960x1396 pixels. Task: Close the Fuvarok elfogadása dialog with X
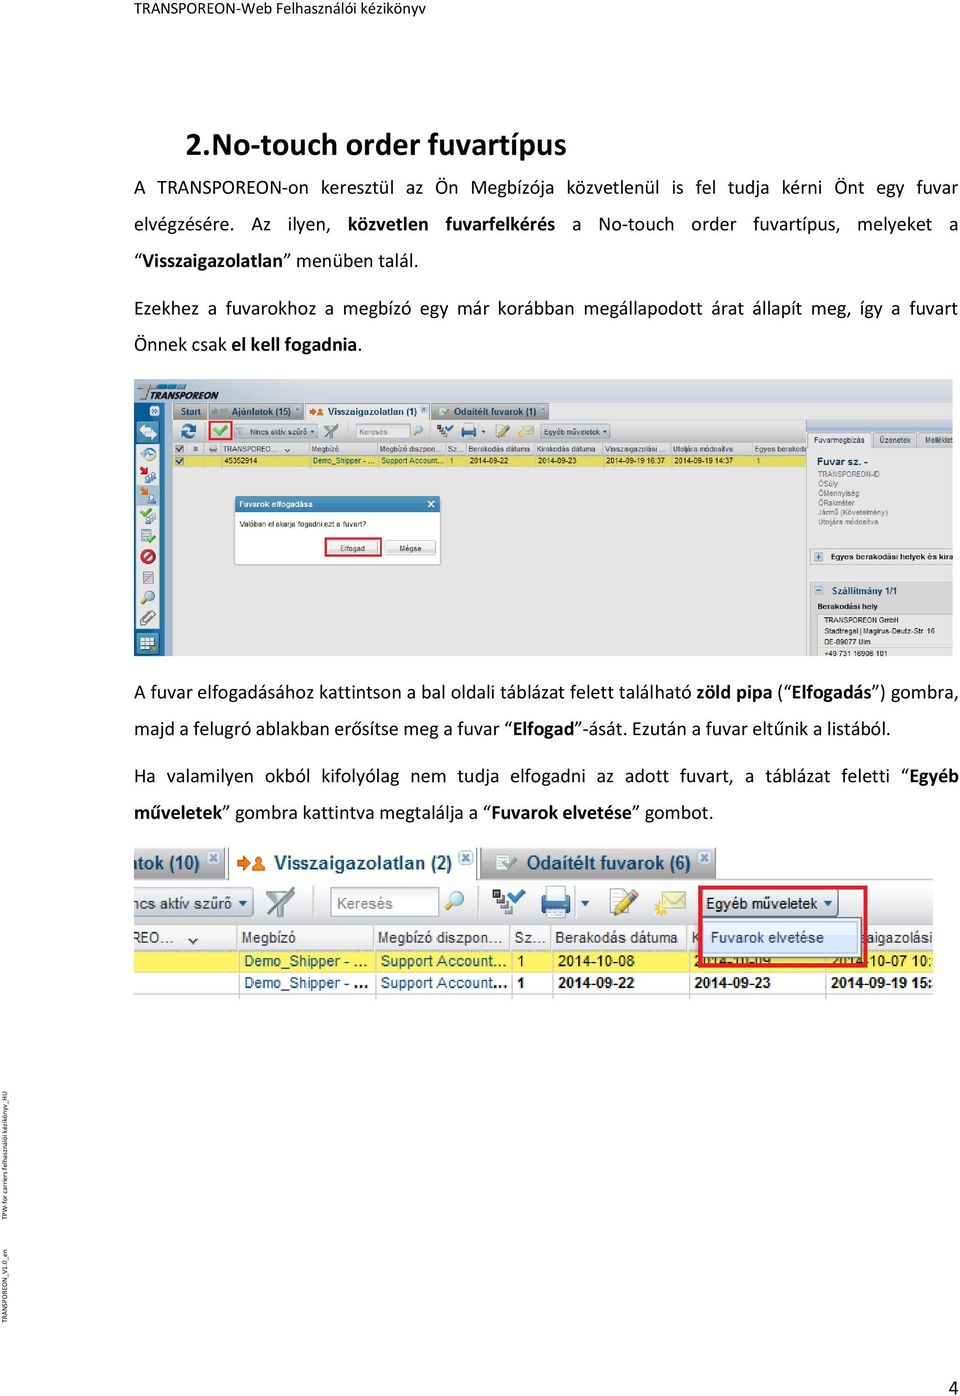pyautogui.click(x=431, y=504)
